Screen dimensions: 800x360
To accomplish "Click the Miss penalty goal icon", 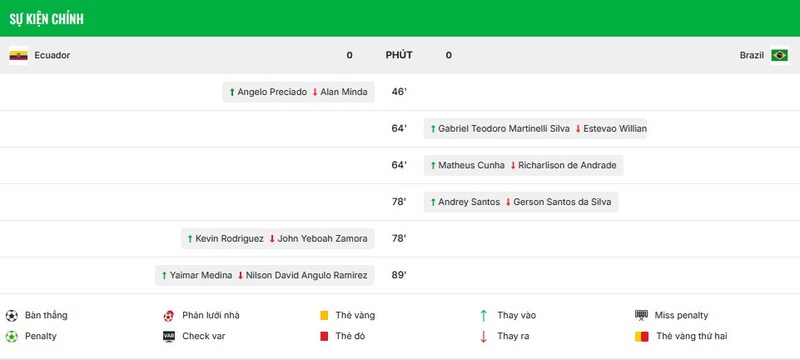I will (x=641, y=315).
